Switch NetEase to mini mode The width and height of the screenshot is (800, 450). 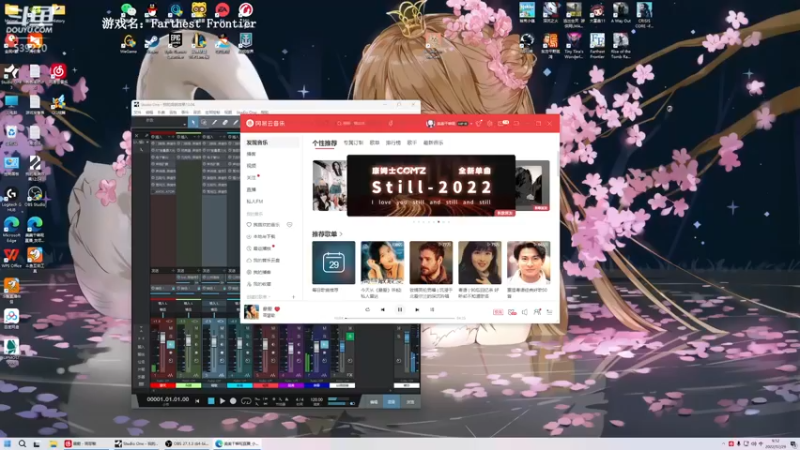(516, 123)
